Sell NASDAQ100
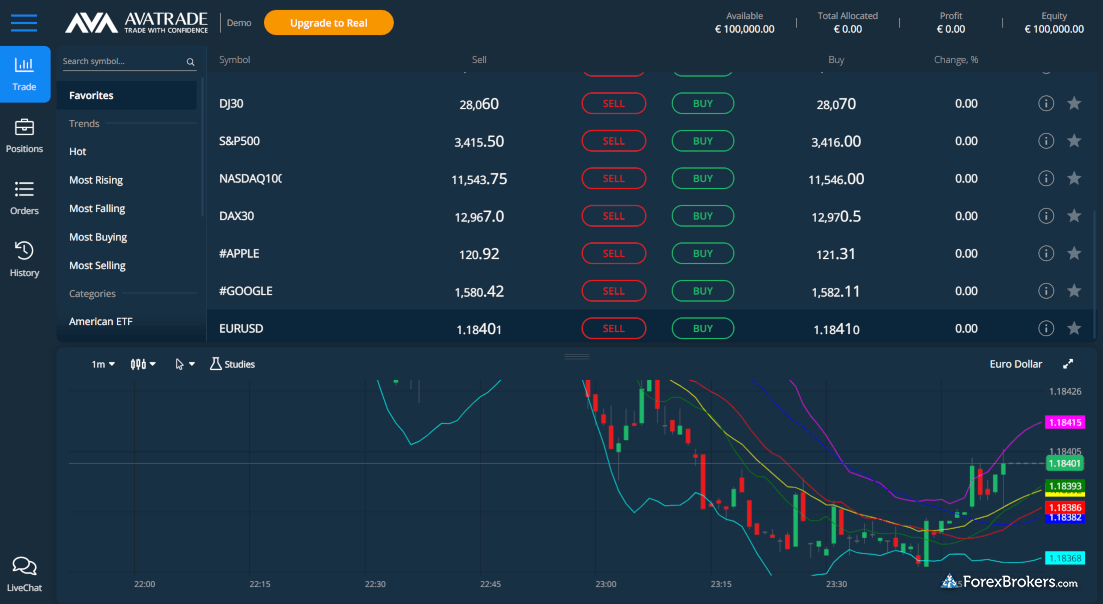Viewport: 1103px width, 604px height. coord(613,178)
